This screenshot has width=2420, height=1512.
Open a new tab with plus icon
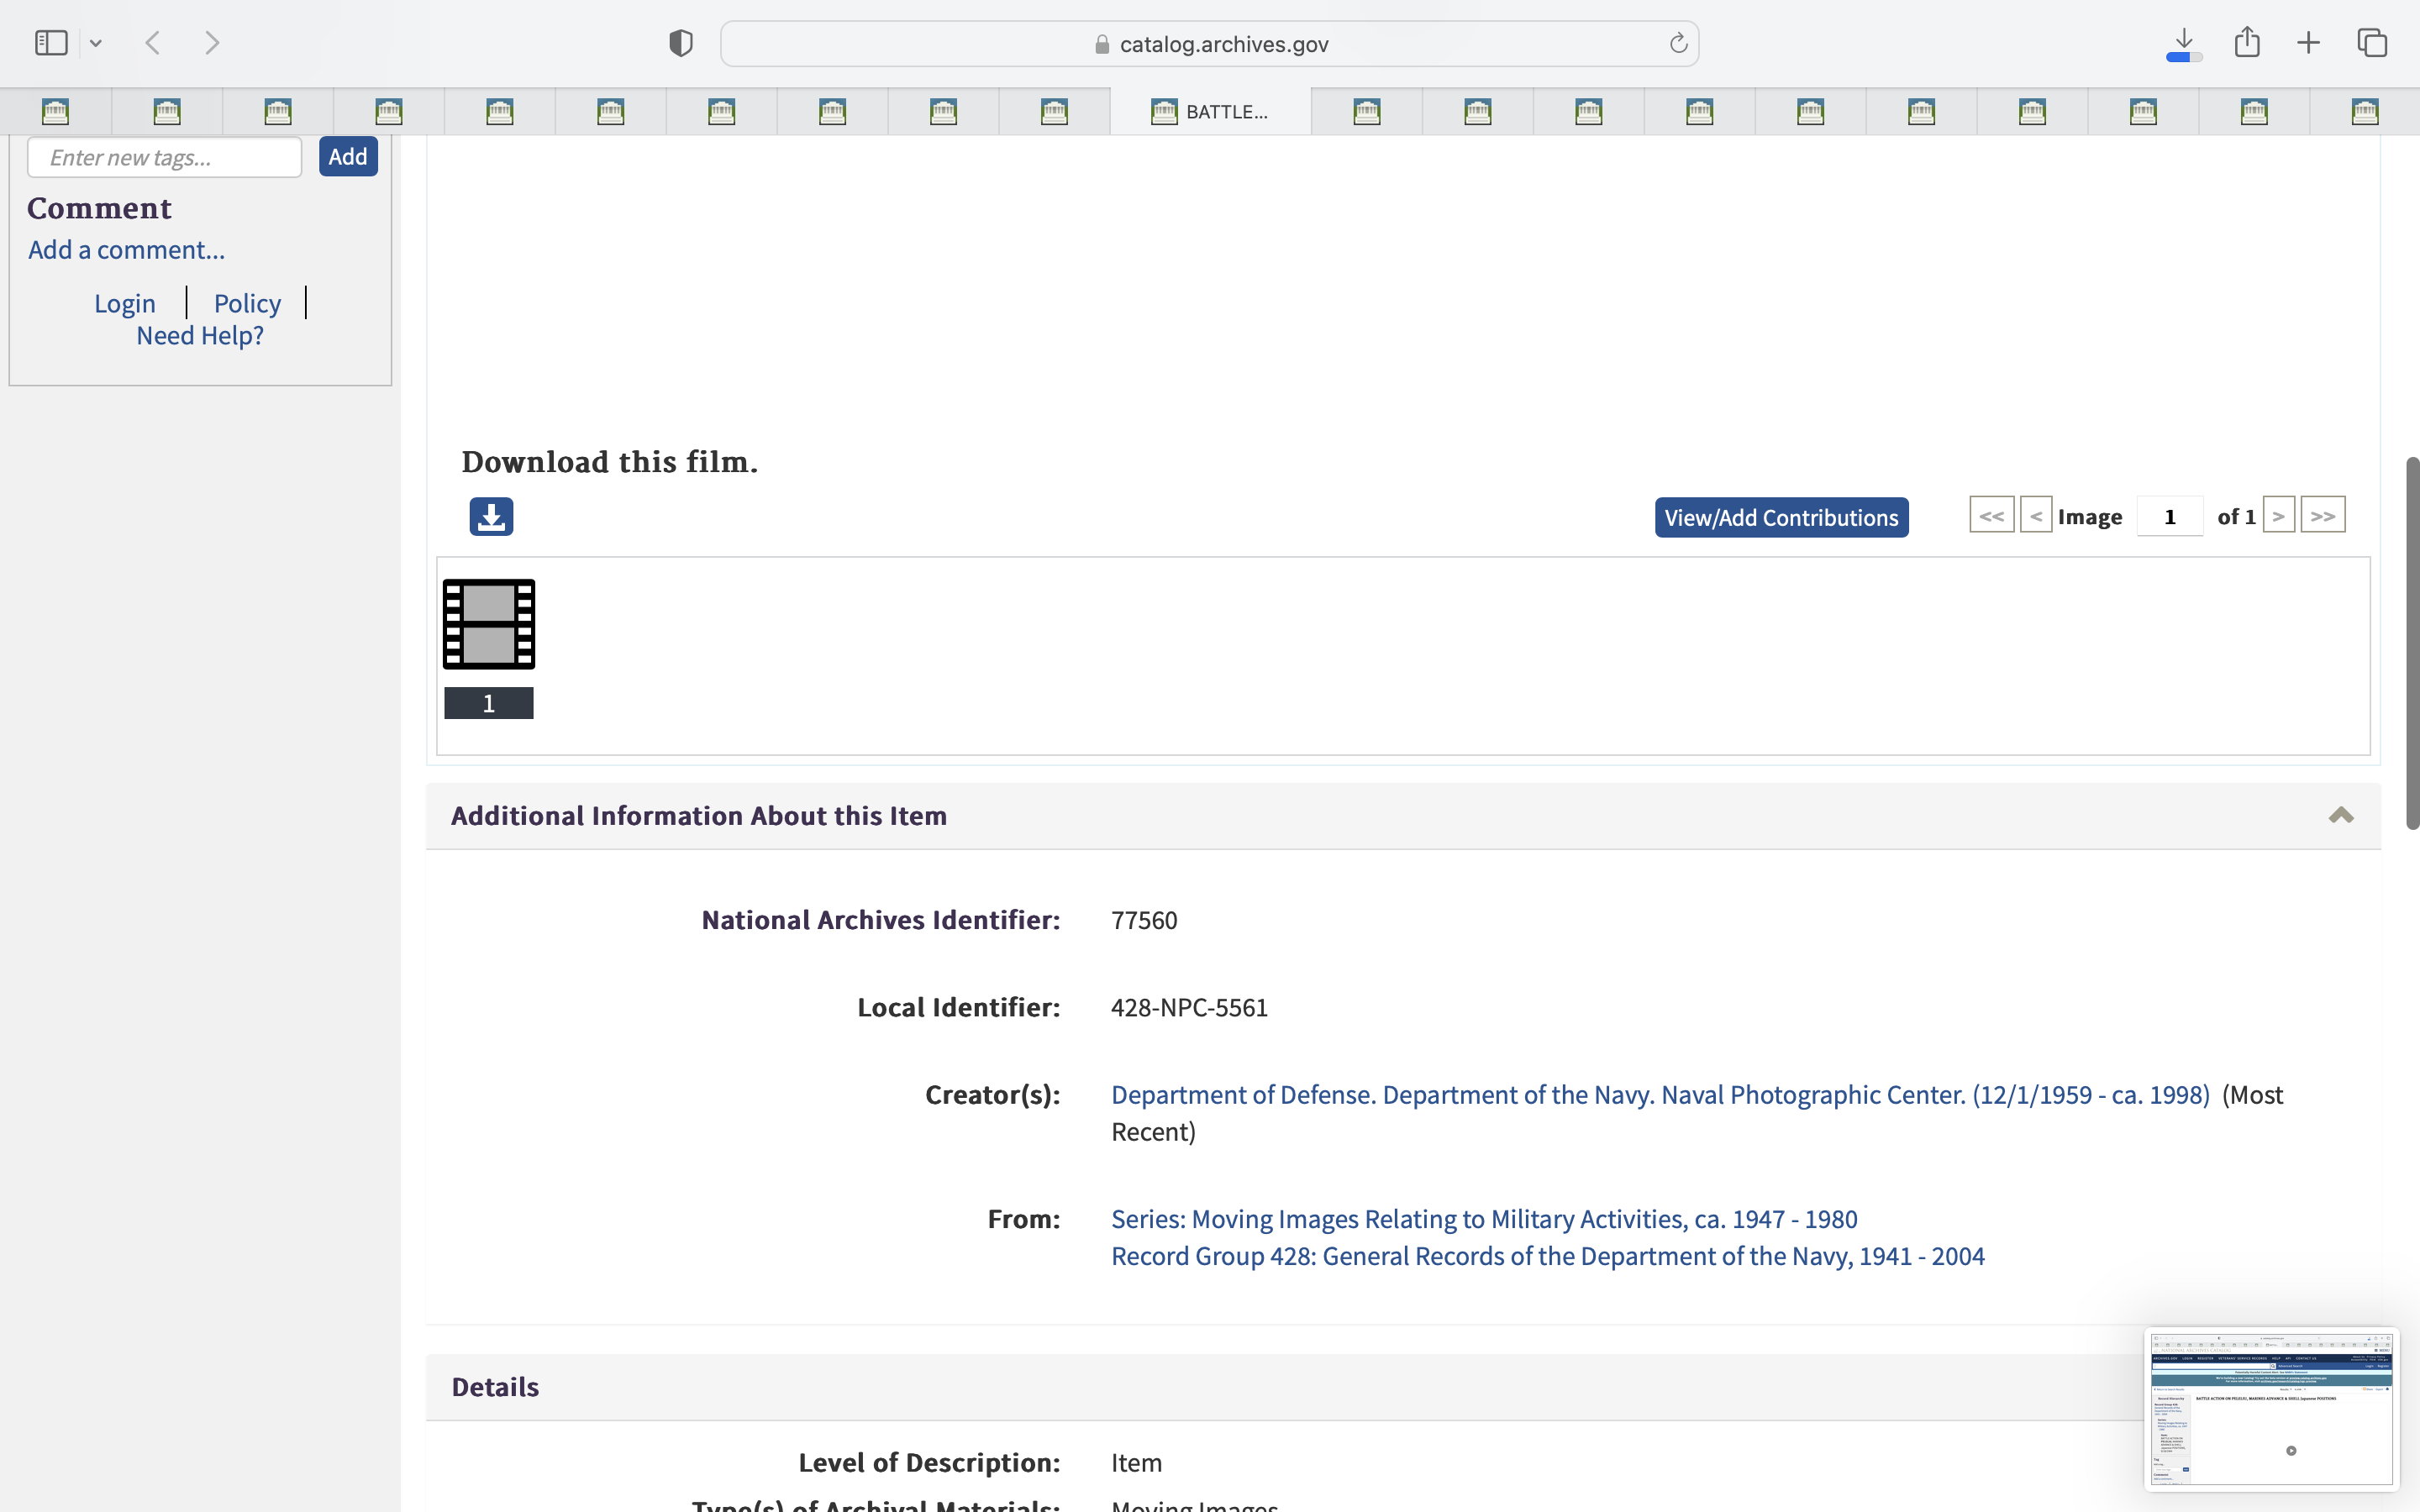pos(2308,43)
